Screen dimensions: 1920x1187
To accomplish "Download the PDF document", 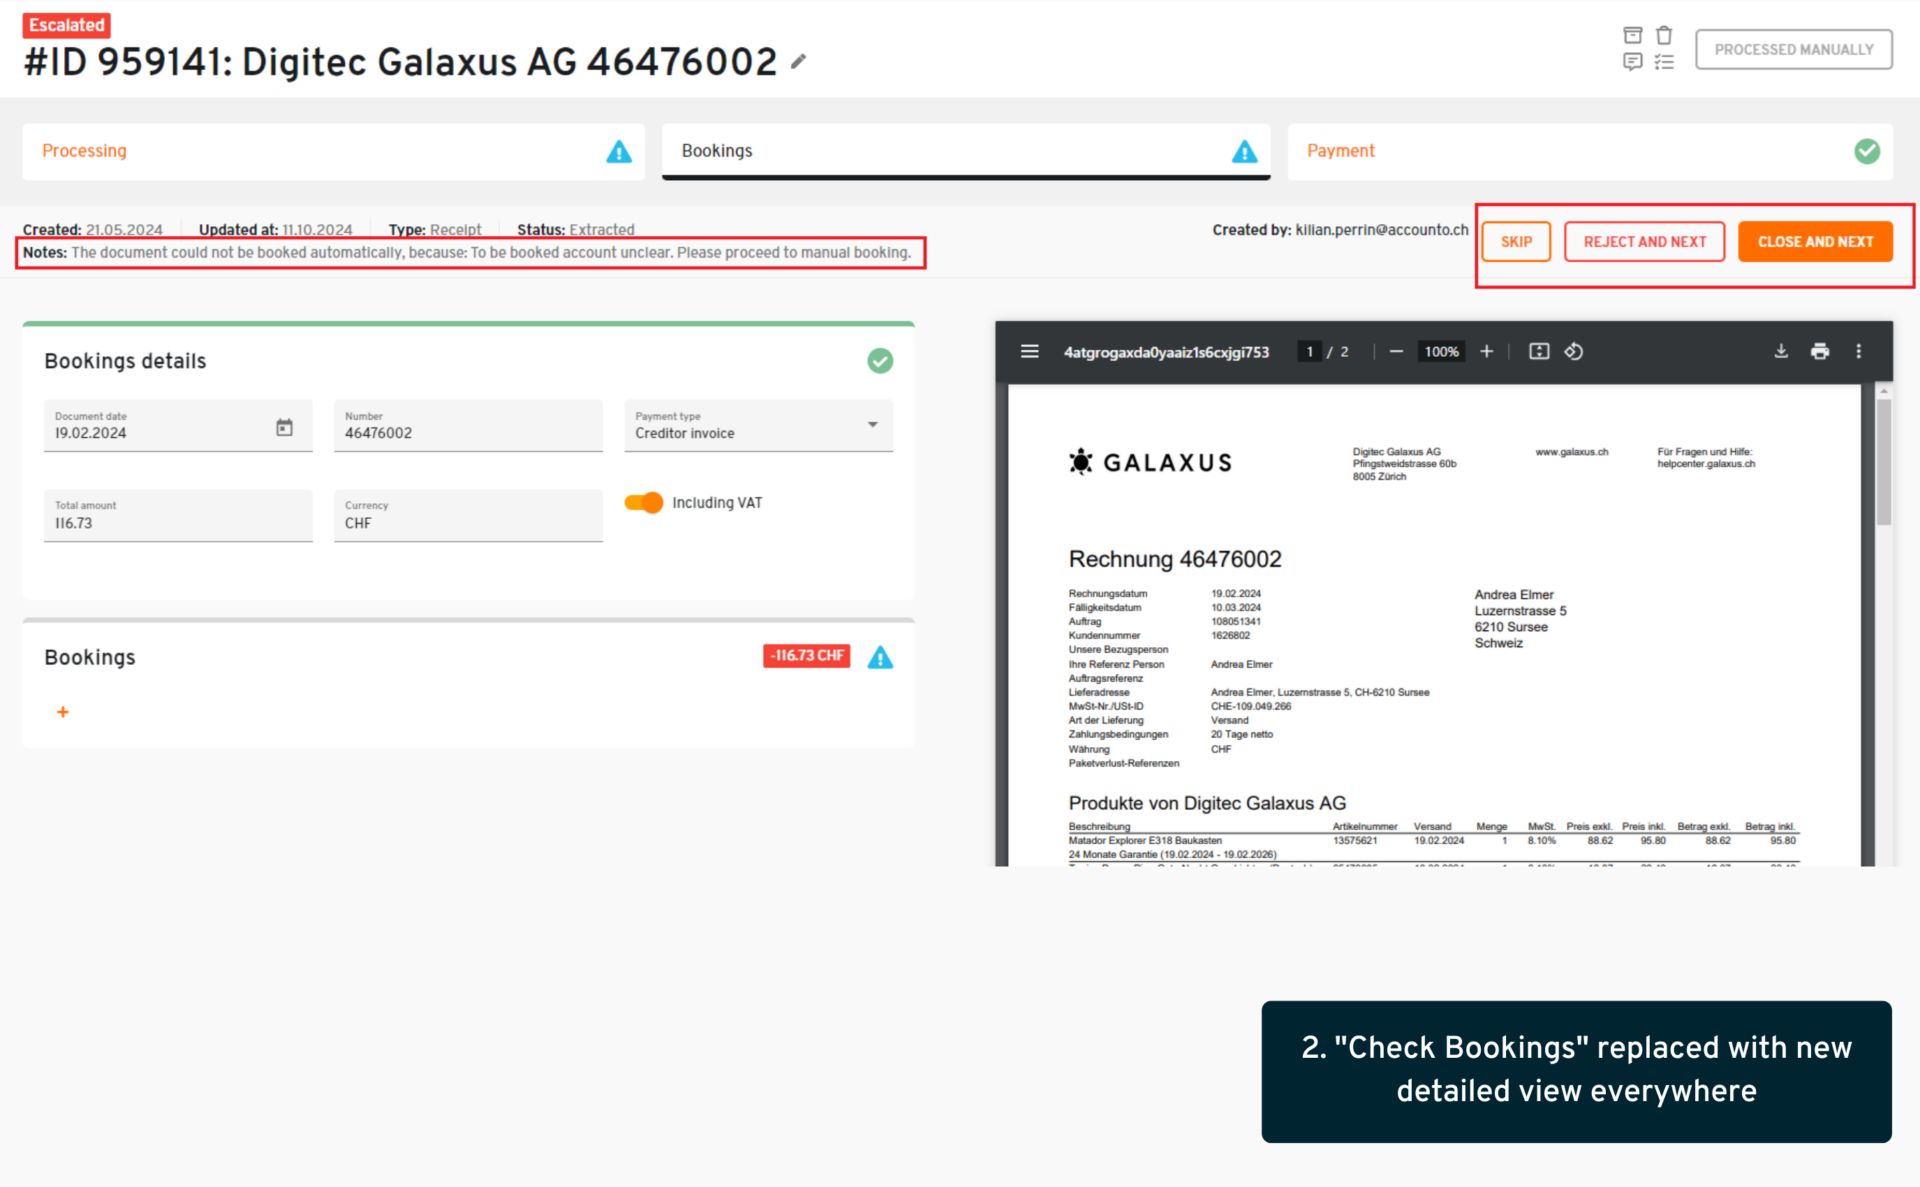I will coord(1781,352).
